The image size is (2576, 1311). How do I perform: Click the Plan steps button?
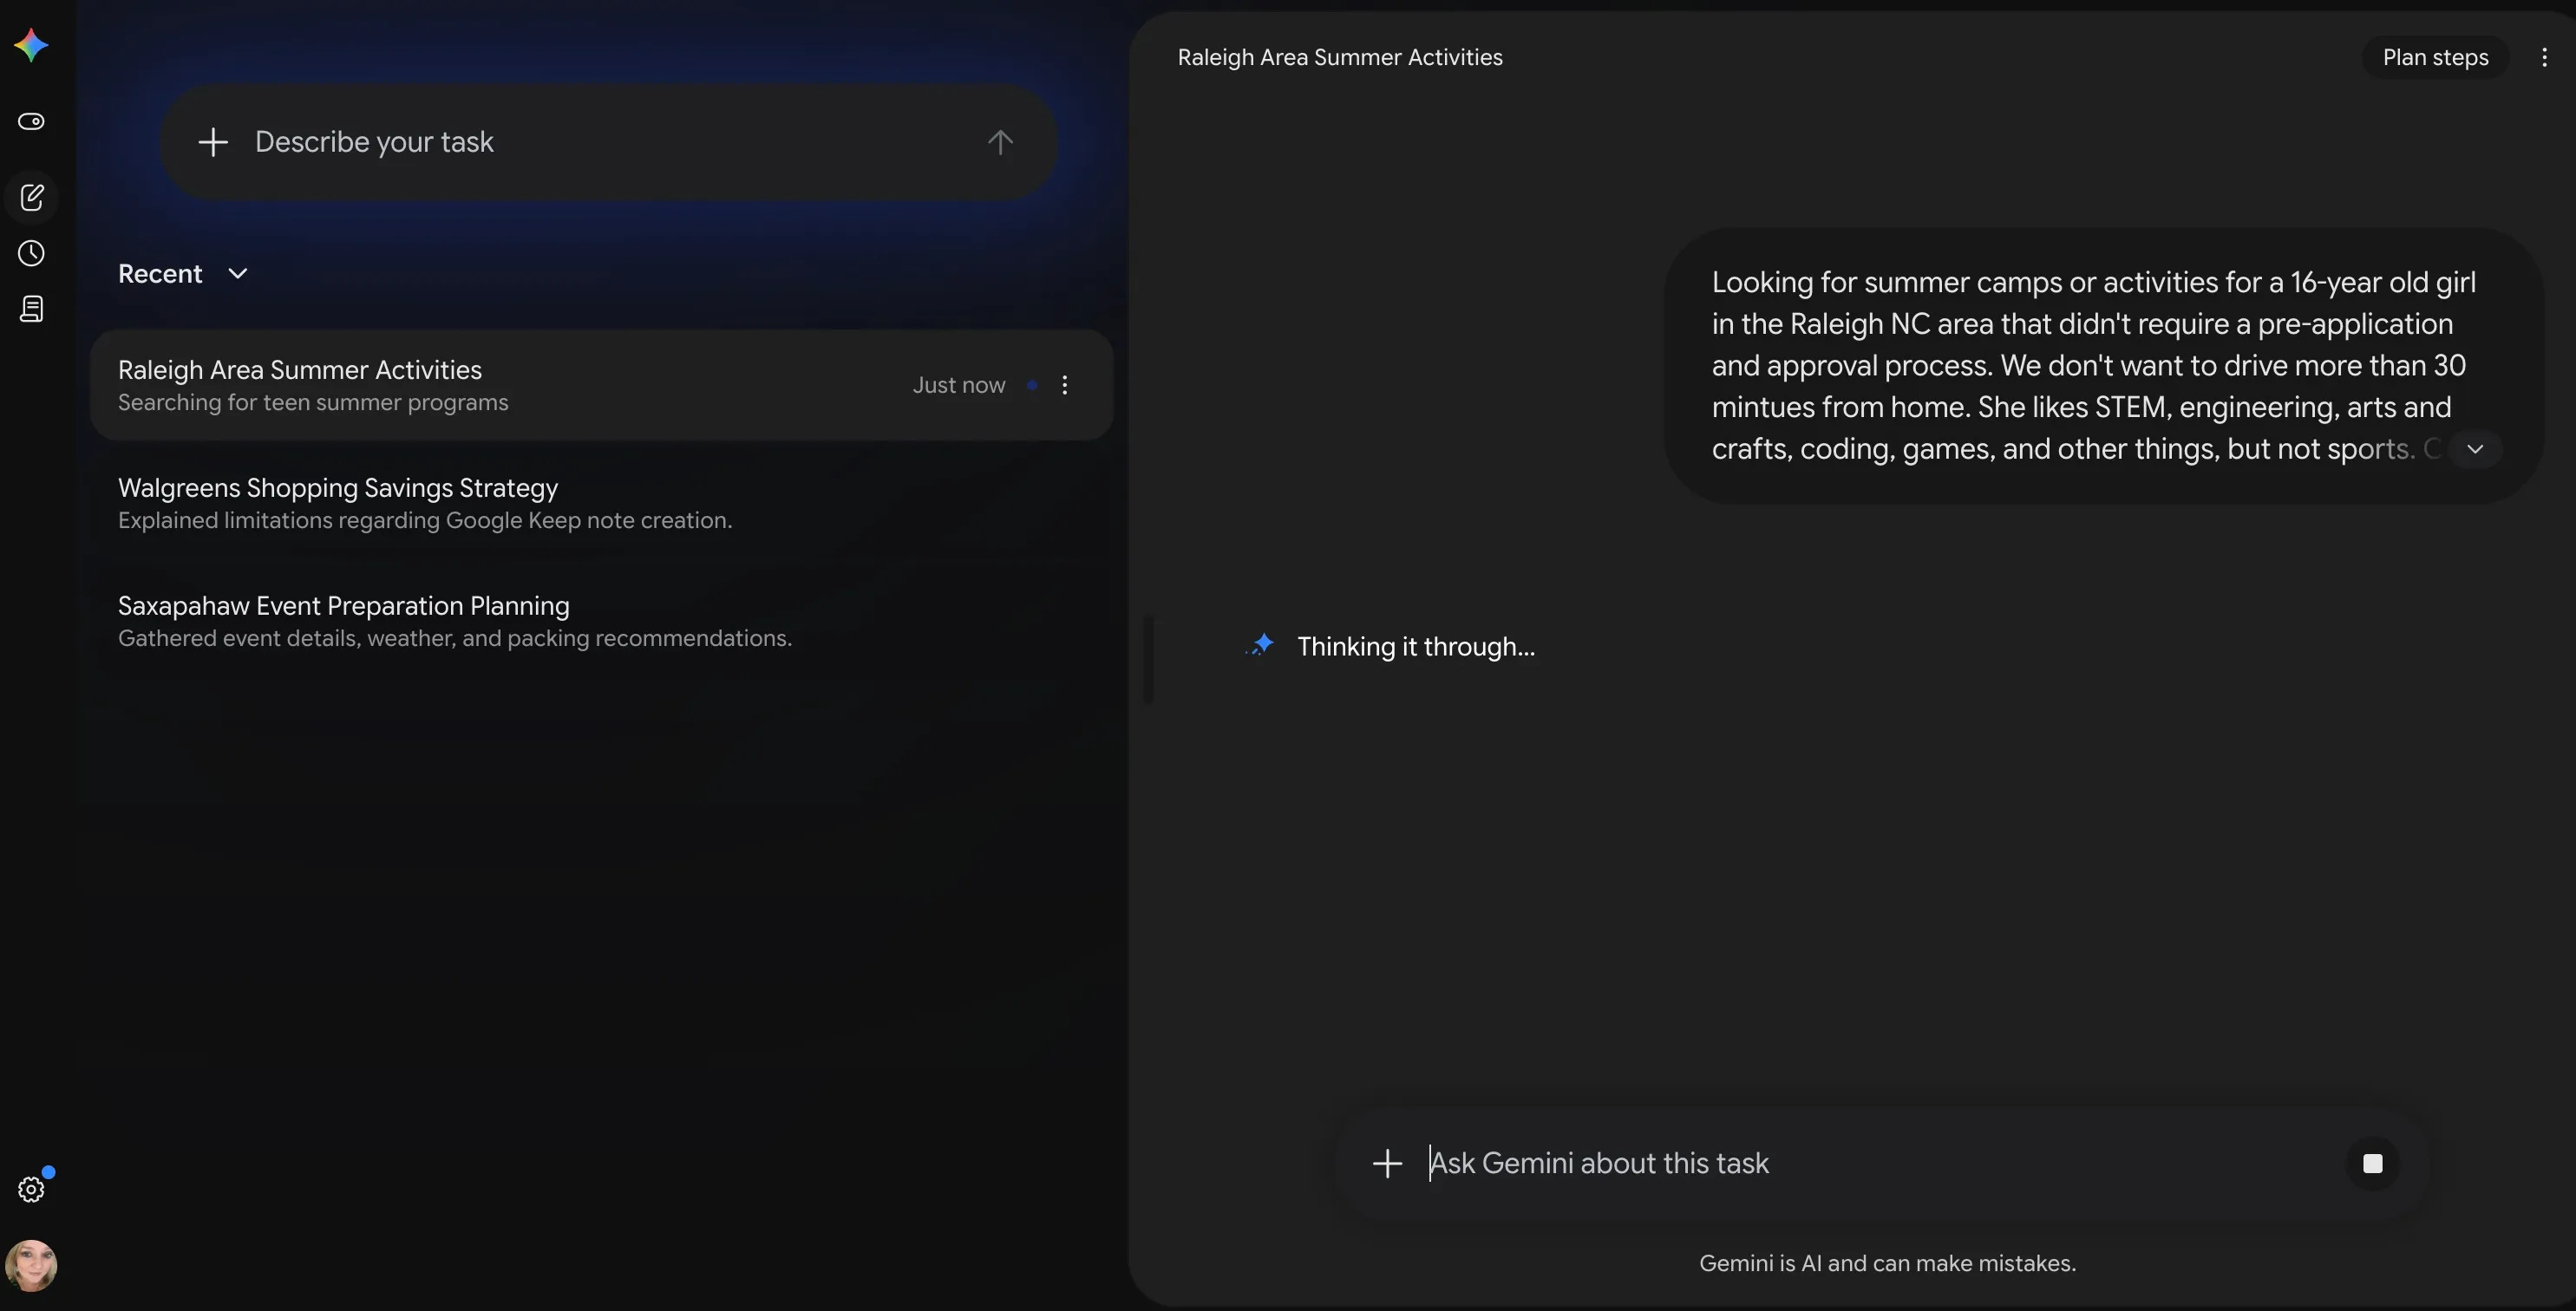coord(2436,57)
